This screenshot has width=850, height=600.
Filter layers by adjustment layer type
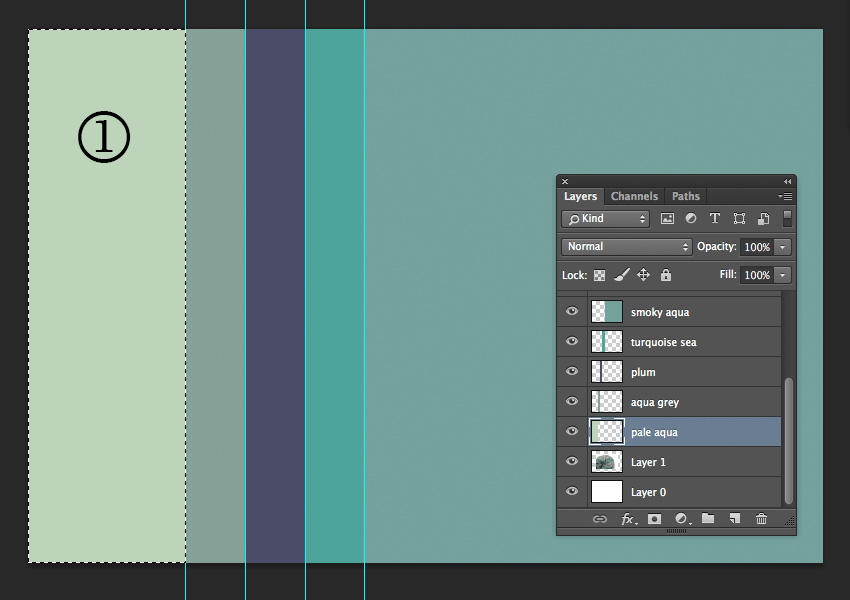691,218
